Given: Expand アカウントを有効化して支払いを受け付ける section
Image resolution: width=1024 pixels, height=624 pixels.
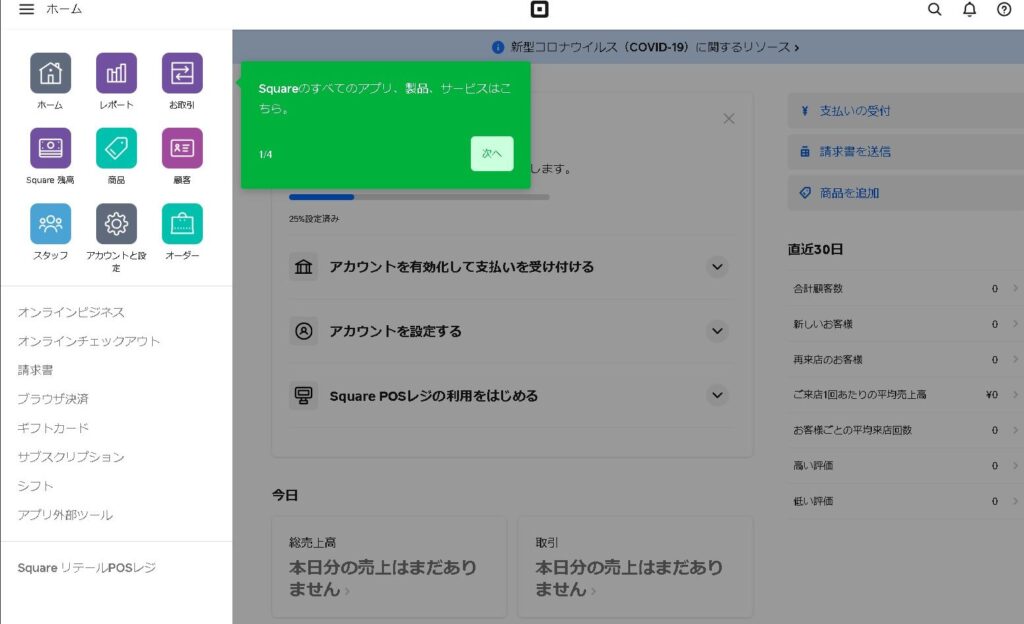Looking at the screenshot, I should point(716,267).
